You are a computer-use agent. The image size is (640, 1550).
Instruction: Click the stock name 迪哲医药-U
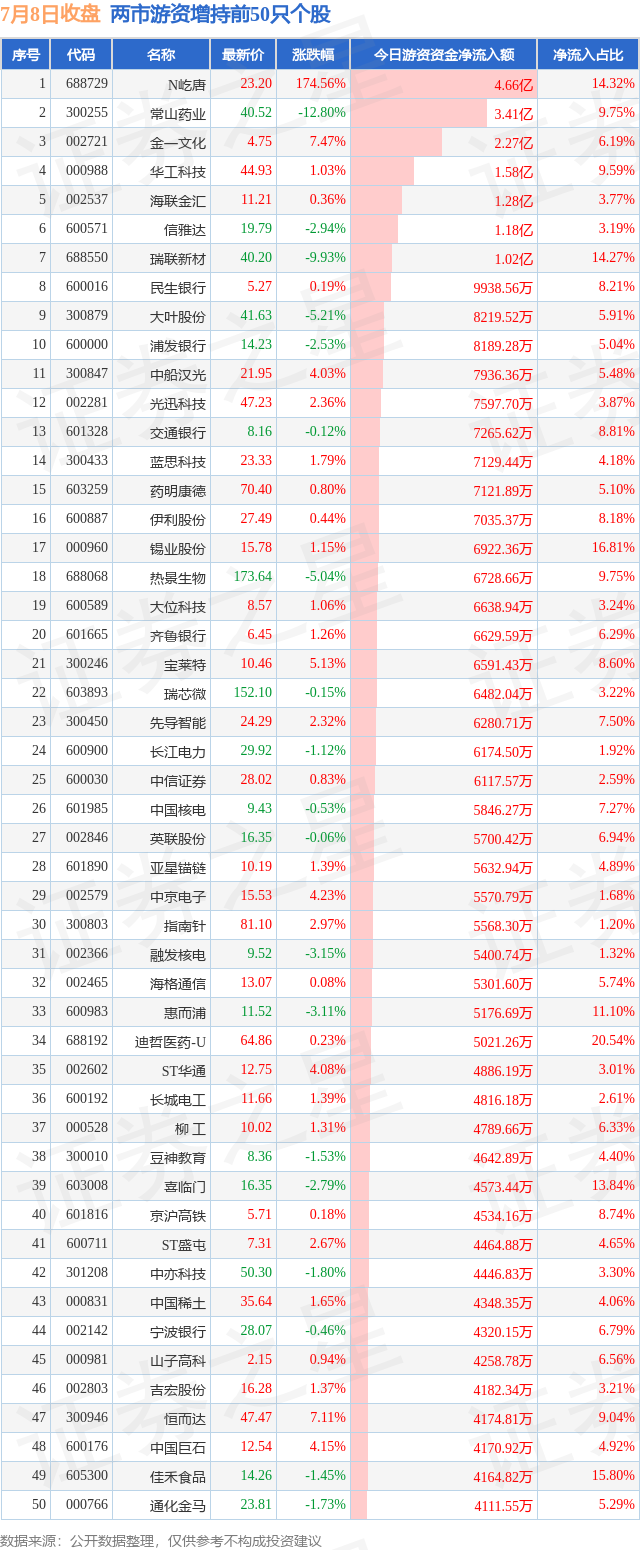tap(170, 1041)
